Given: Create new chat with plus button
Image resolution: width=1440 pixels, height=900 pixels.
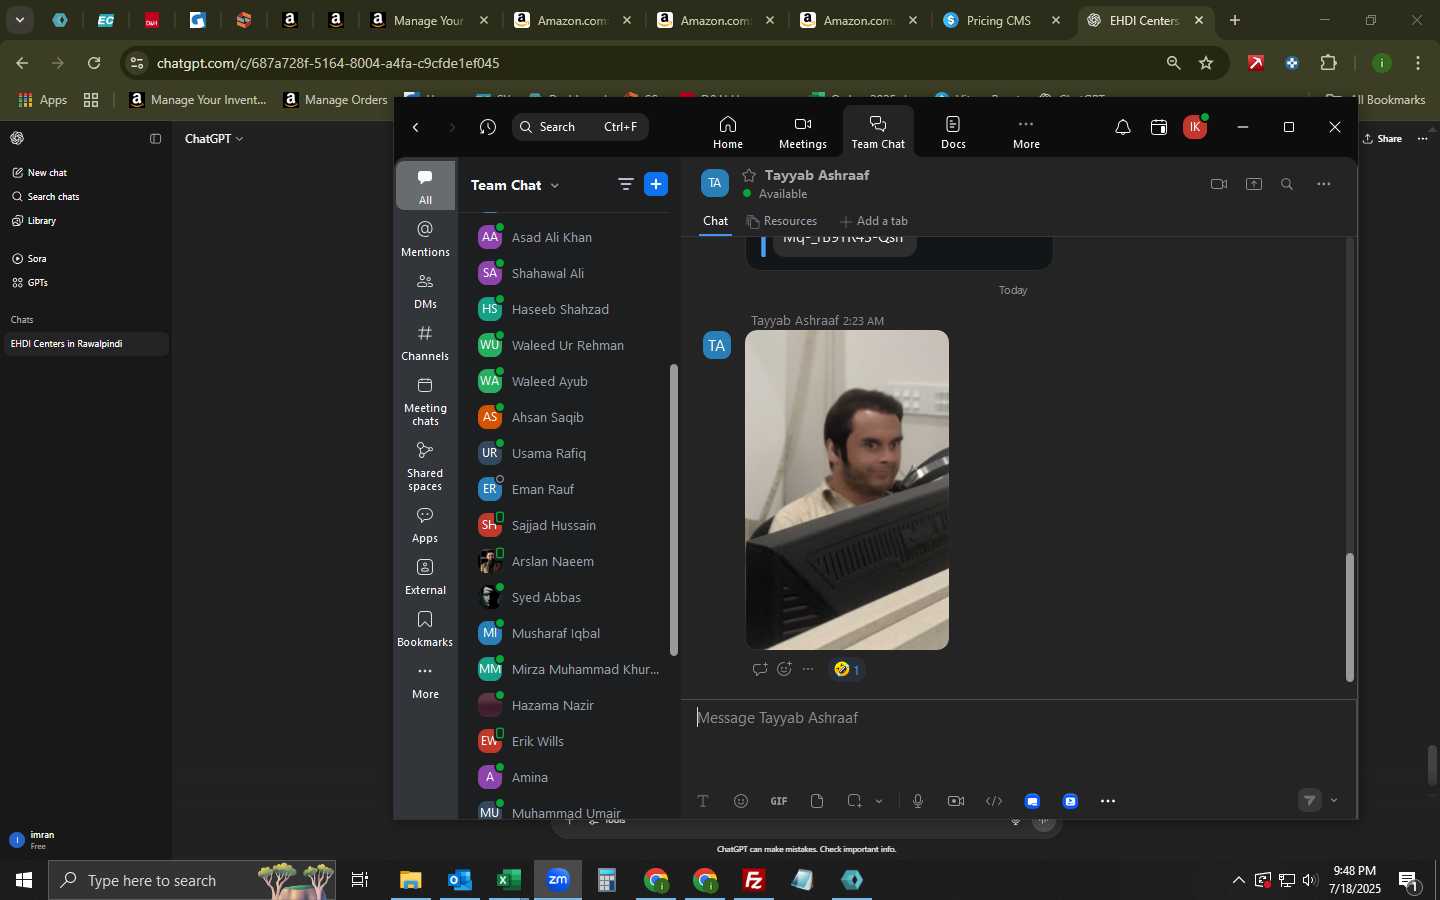Looking at the screenshot, I should click(x=656, y=184).
